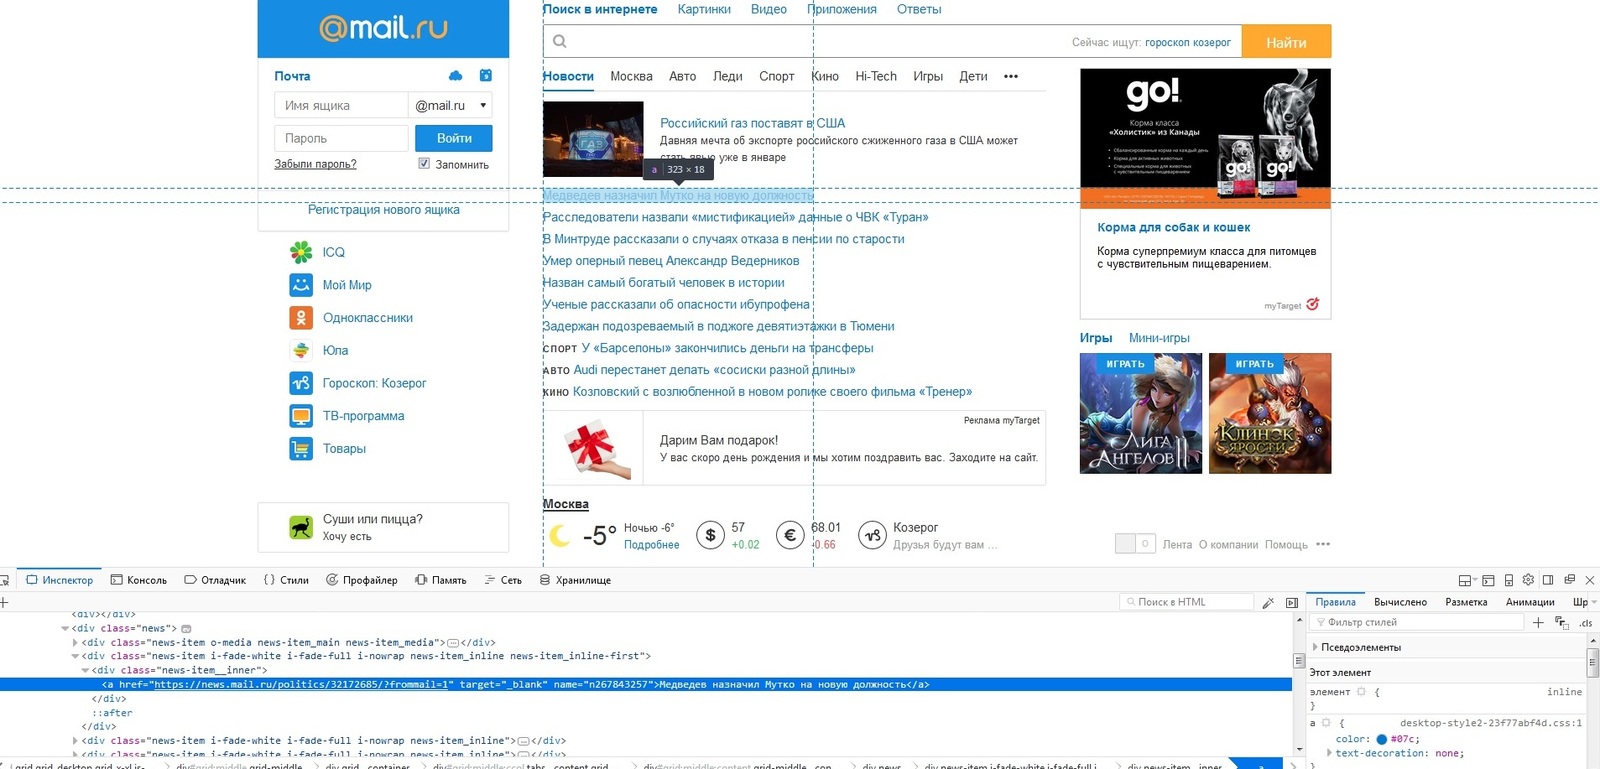Toggle the Лента switch in footer
The image size is (1600, 769).
tap(1135, 544)
